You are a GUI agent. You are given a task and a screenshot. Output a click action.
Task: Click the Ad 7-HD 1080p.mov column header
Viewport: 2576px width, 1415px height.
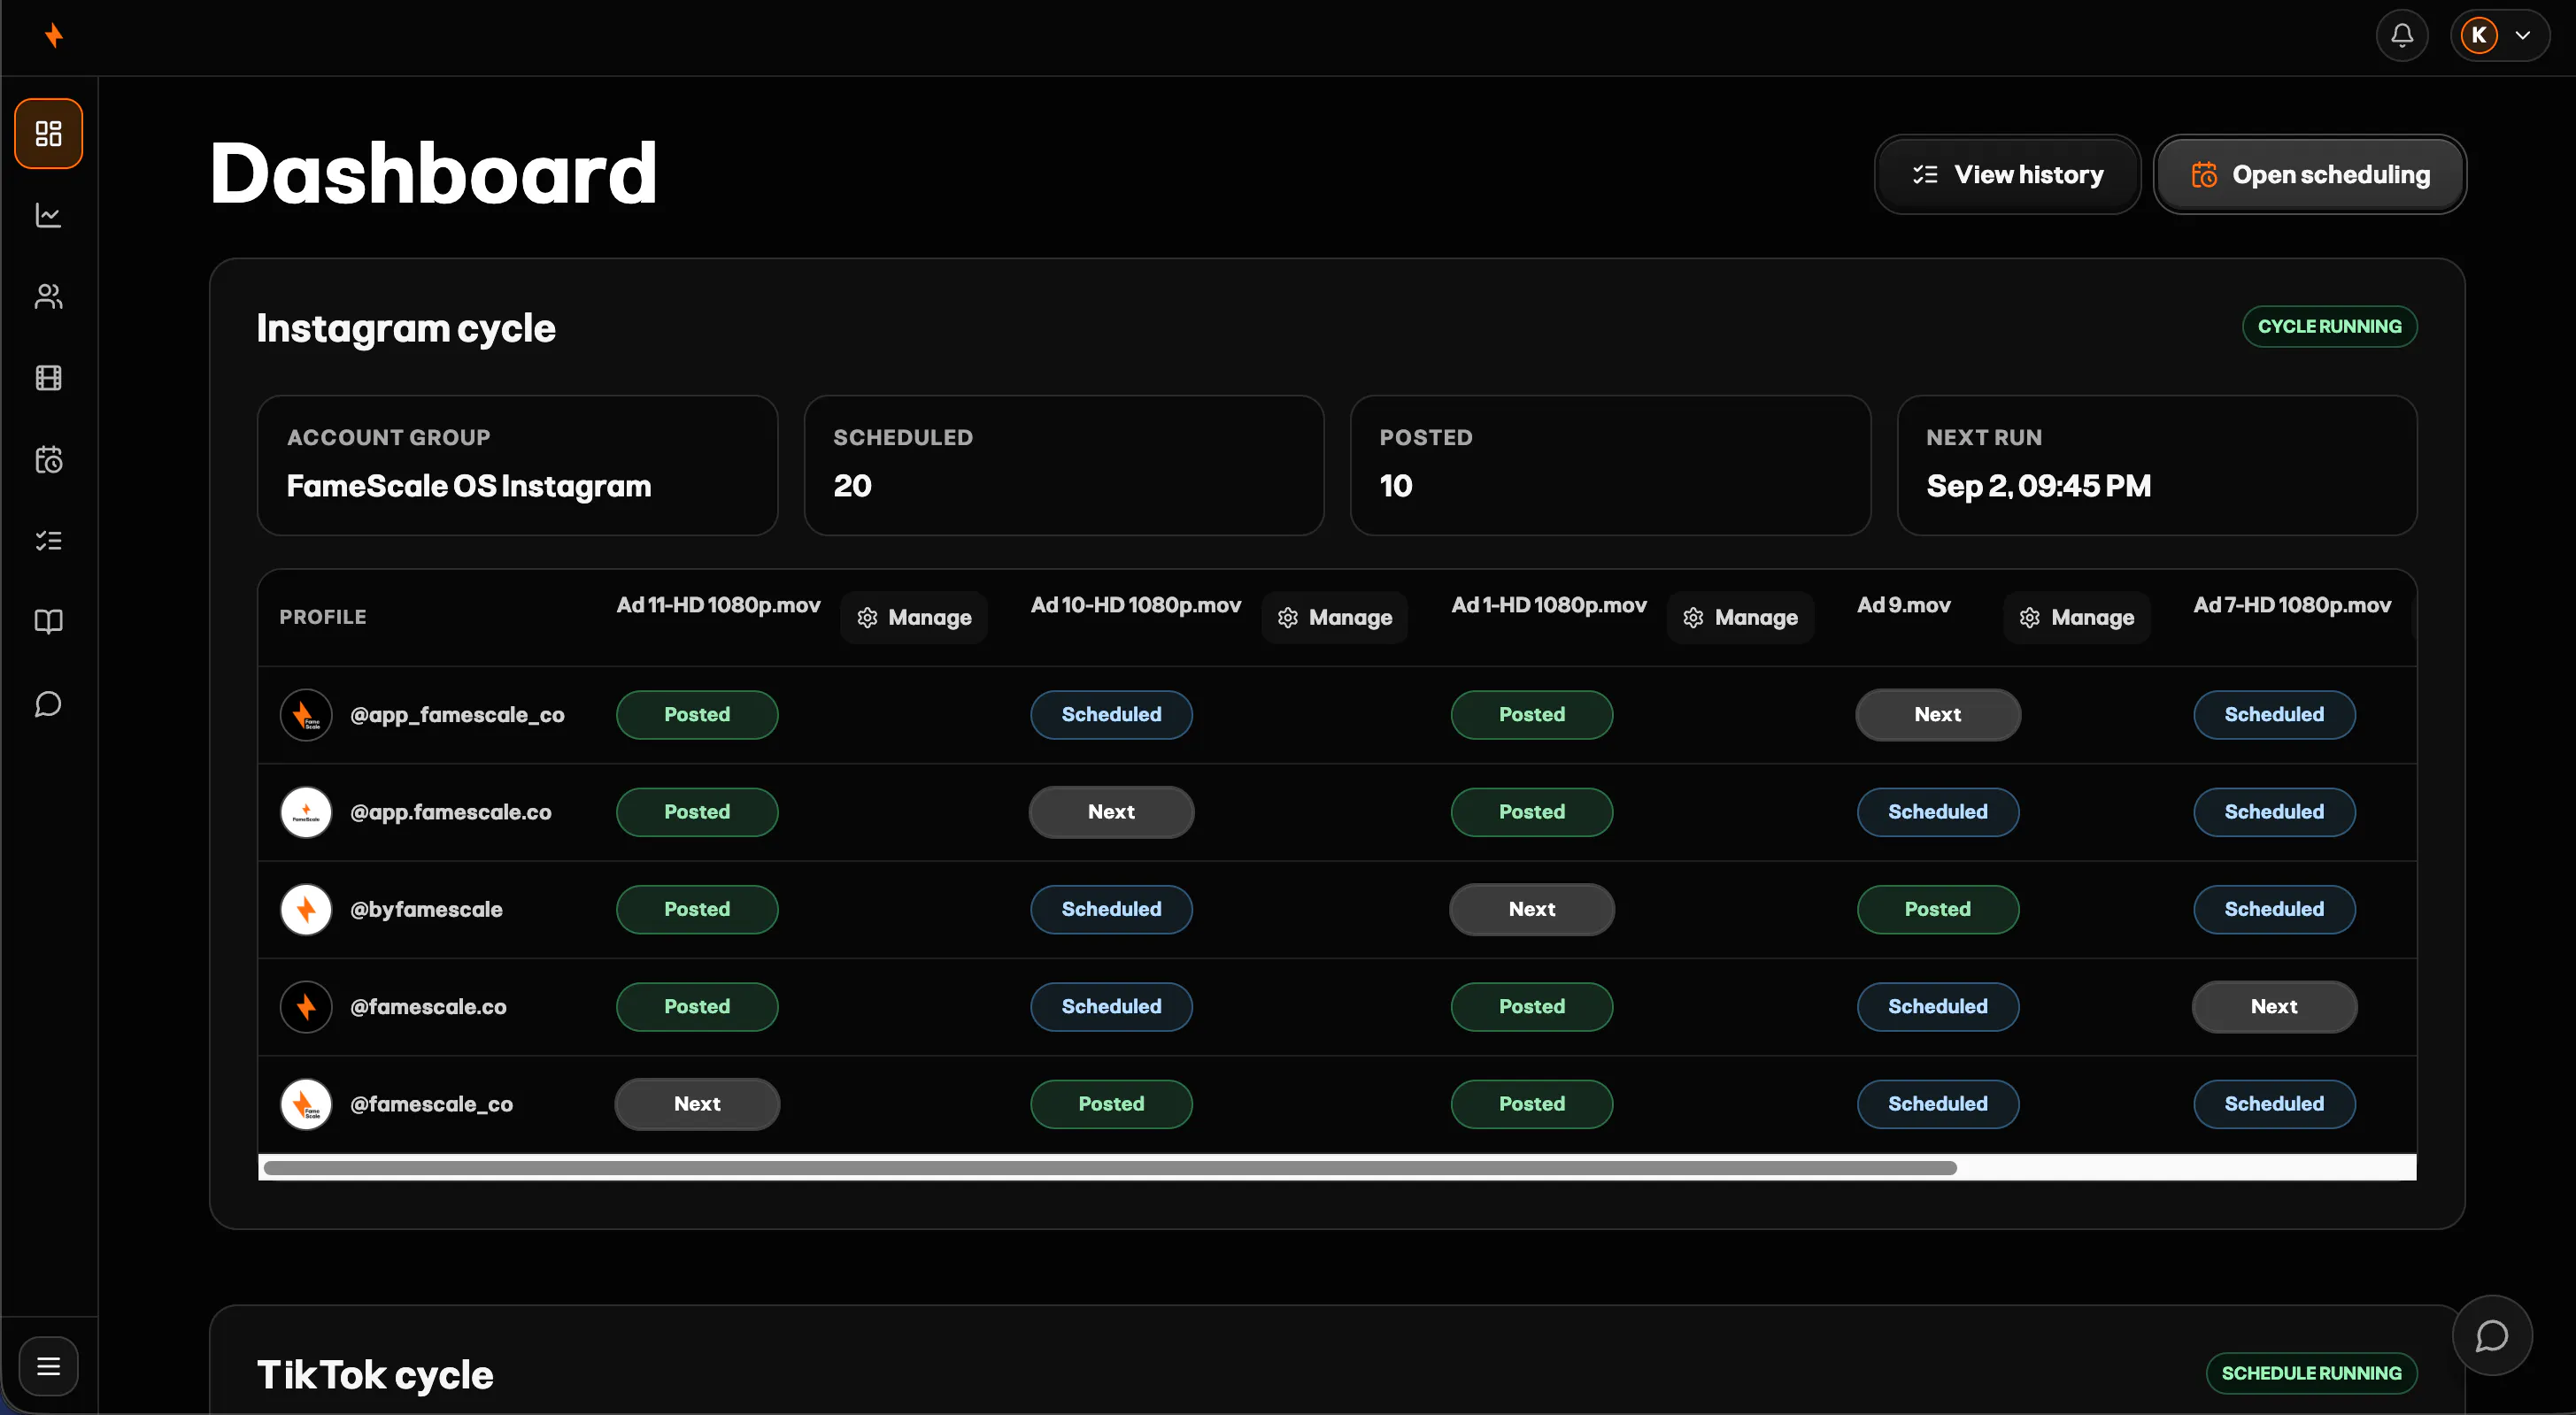[2292, 605]
